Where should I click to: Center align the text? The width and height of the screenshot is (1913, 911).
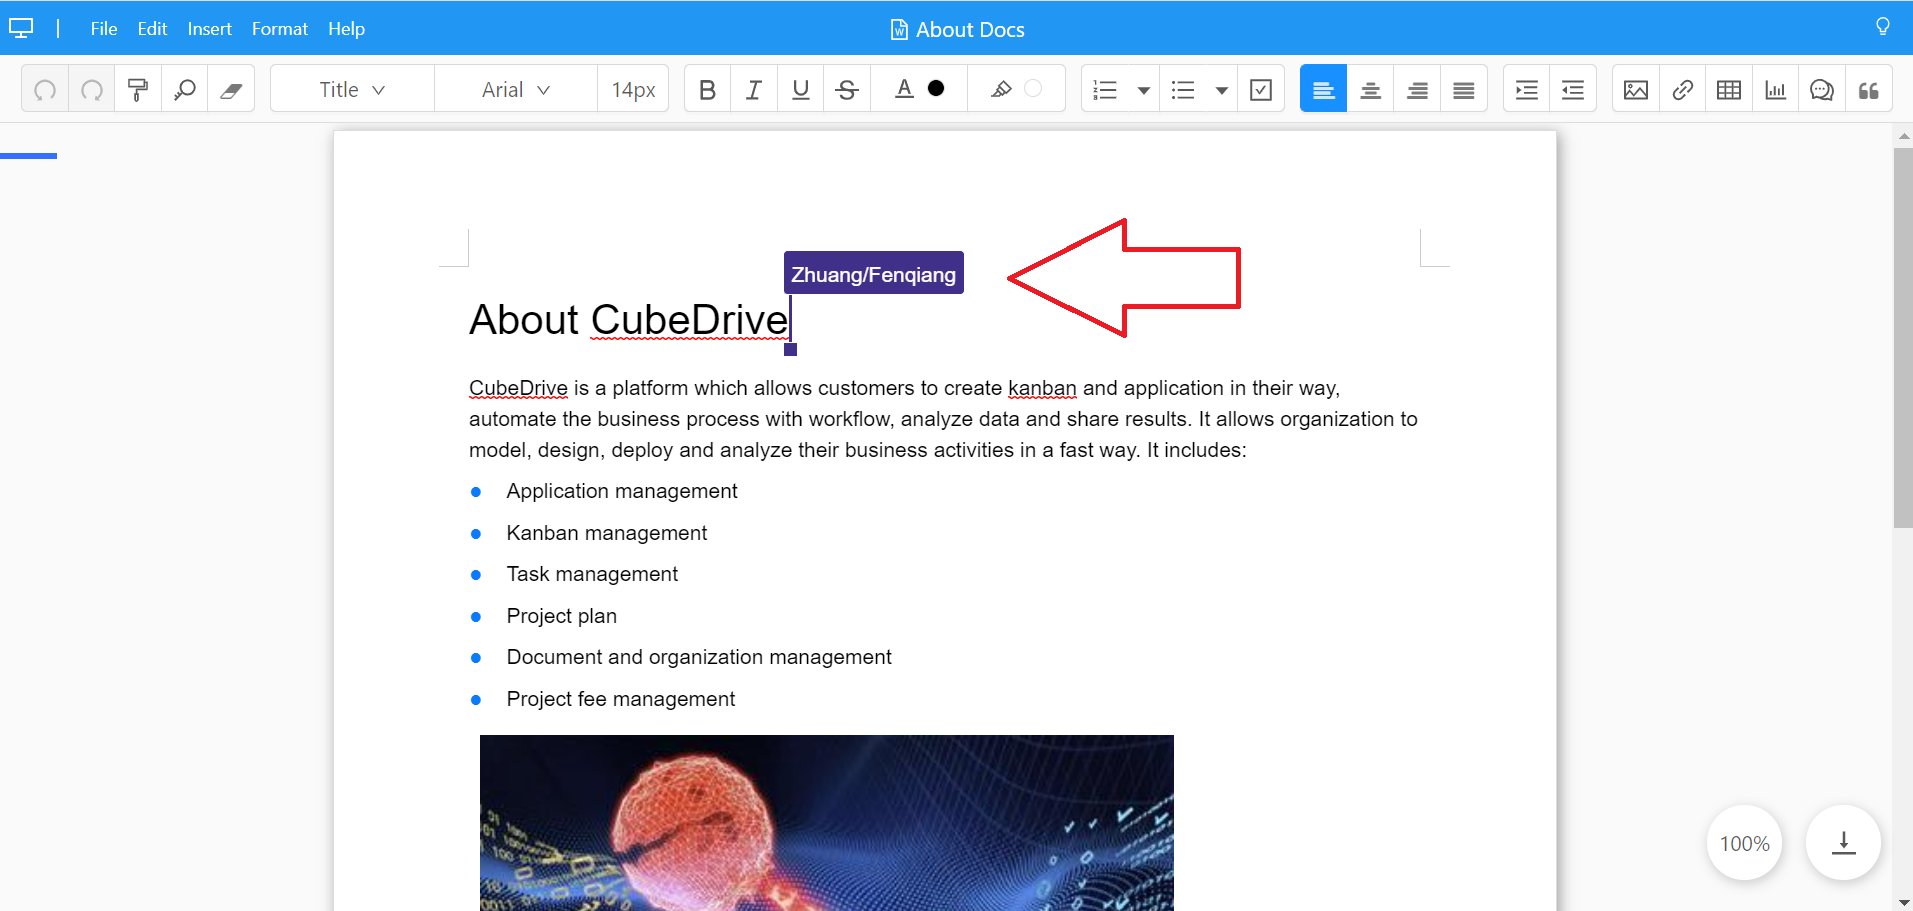(1371, 90)
